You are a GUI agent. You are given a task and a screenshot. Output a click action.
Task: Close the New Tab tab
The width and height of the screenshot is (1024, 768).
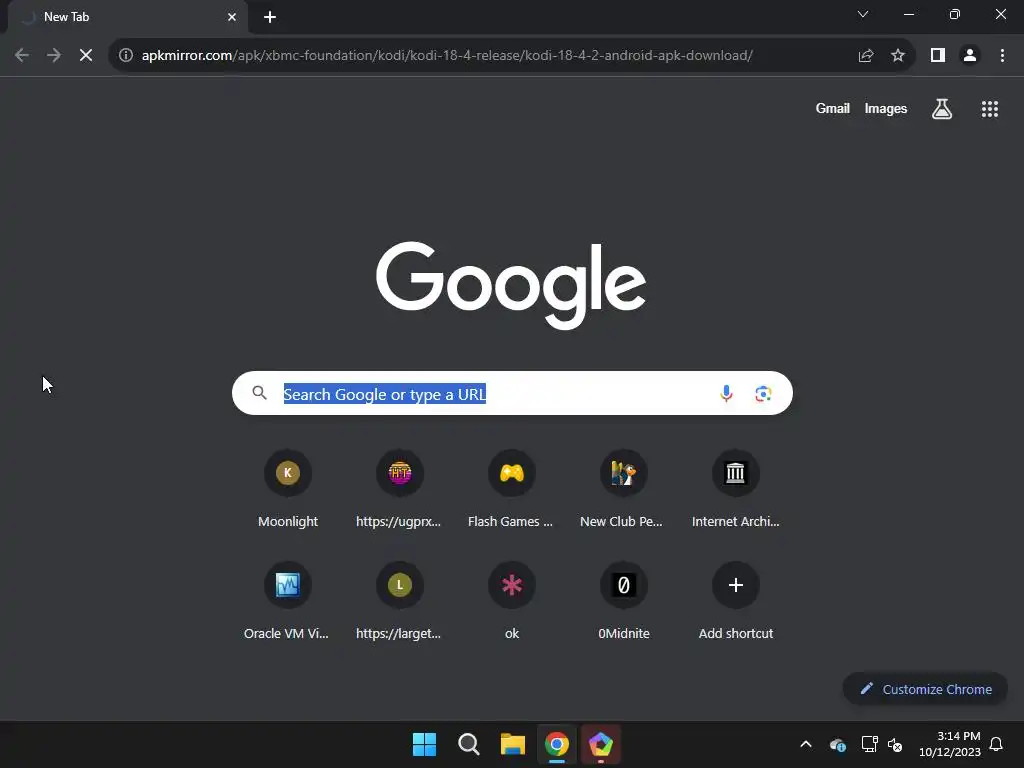pyautogui.click(x=232, y=17)
